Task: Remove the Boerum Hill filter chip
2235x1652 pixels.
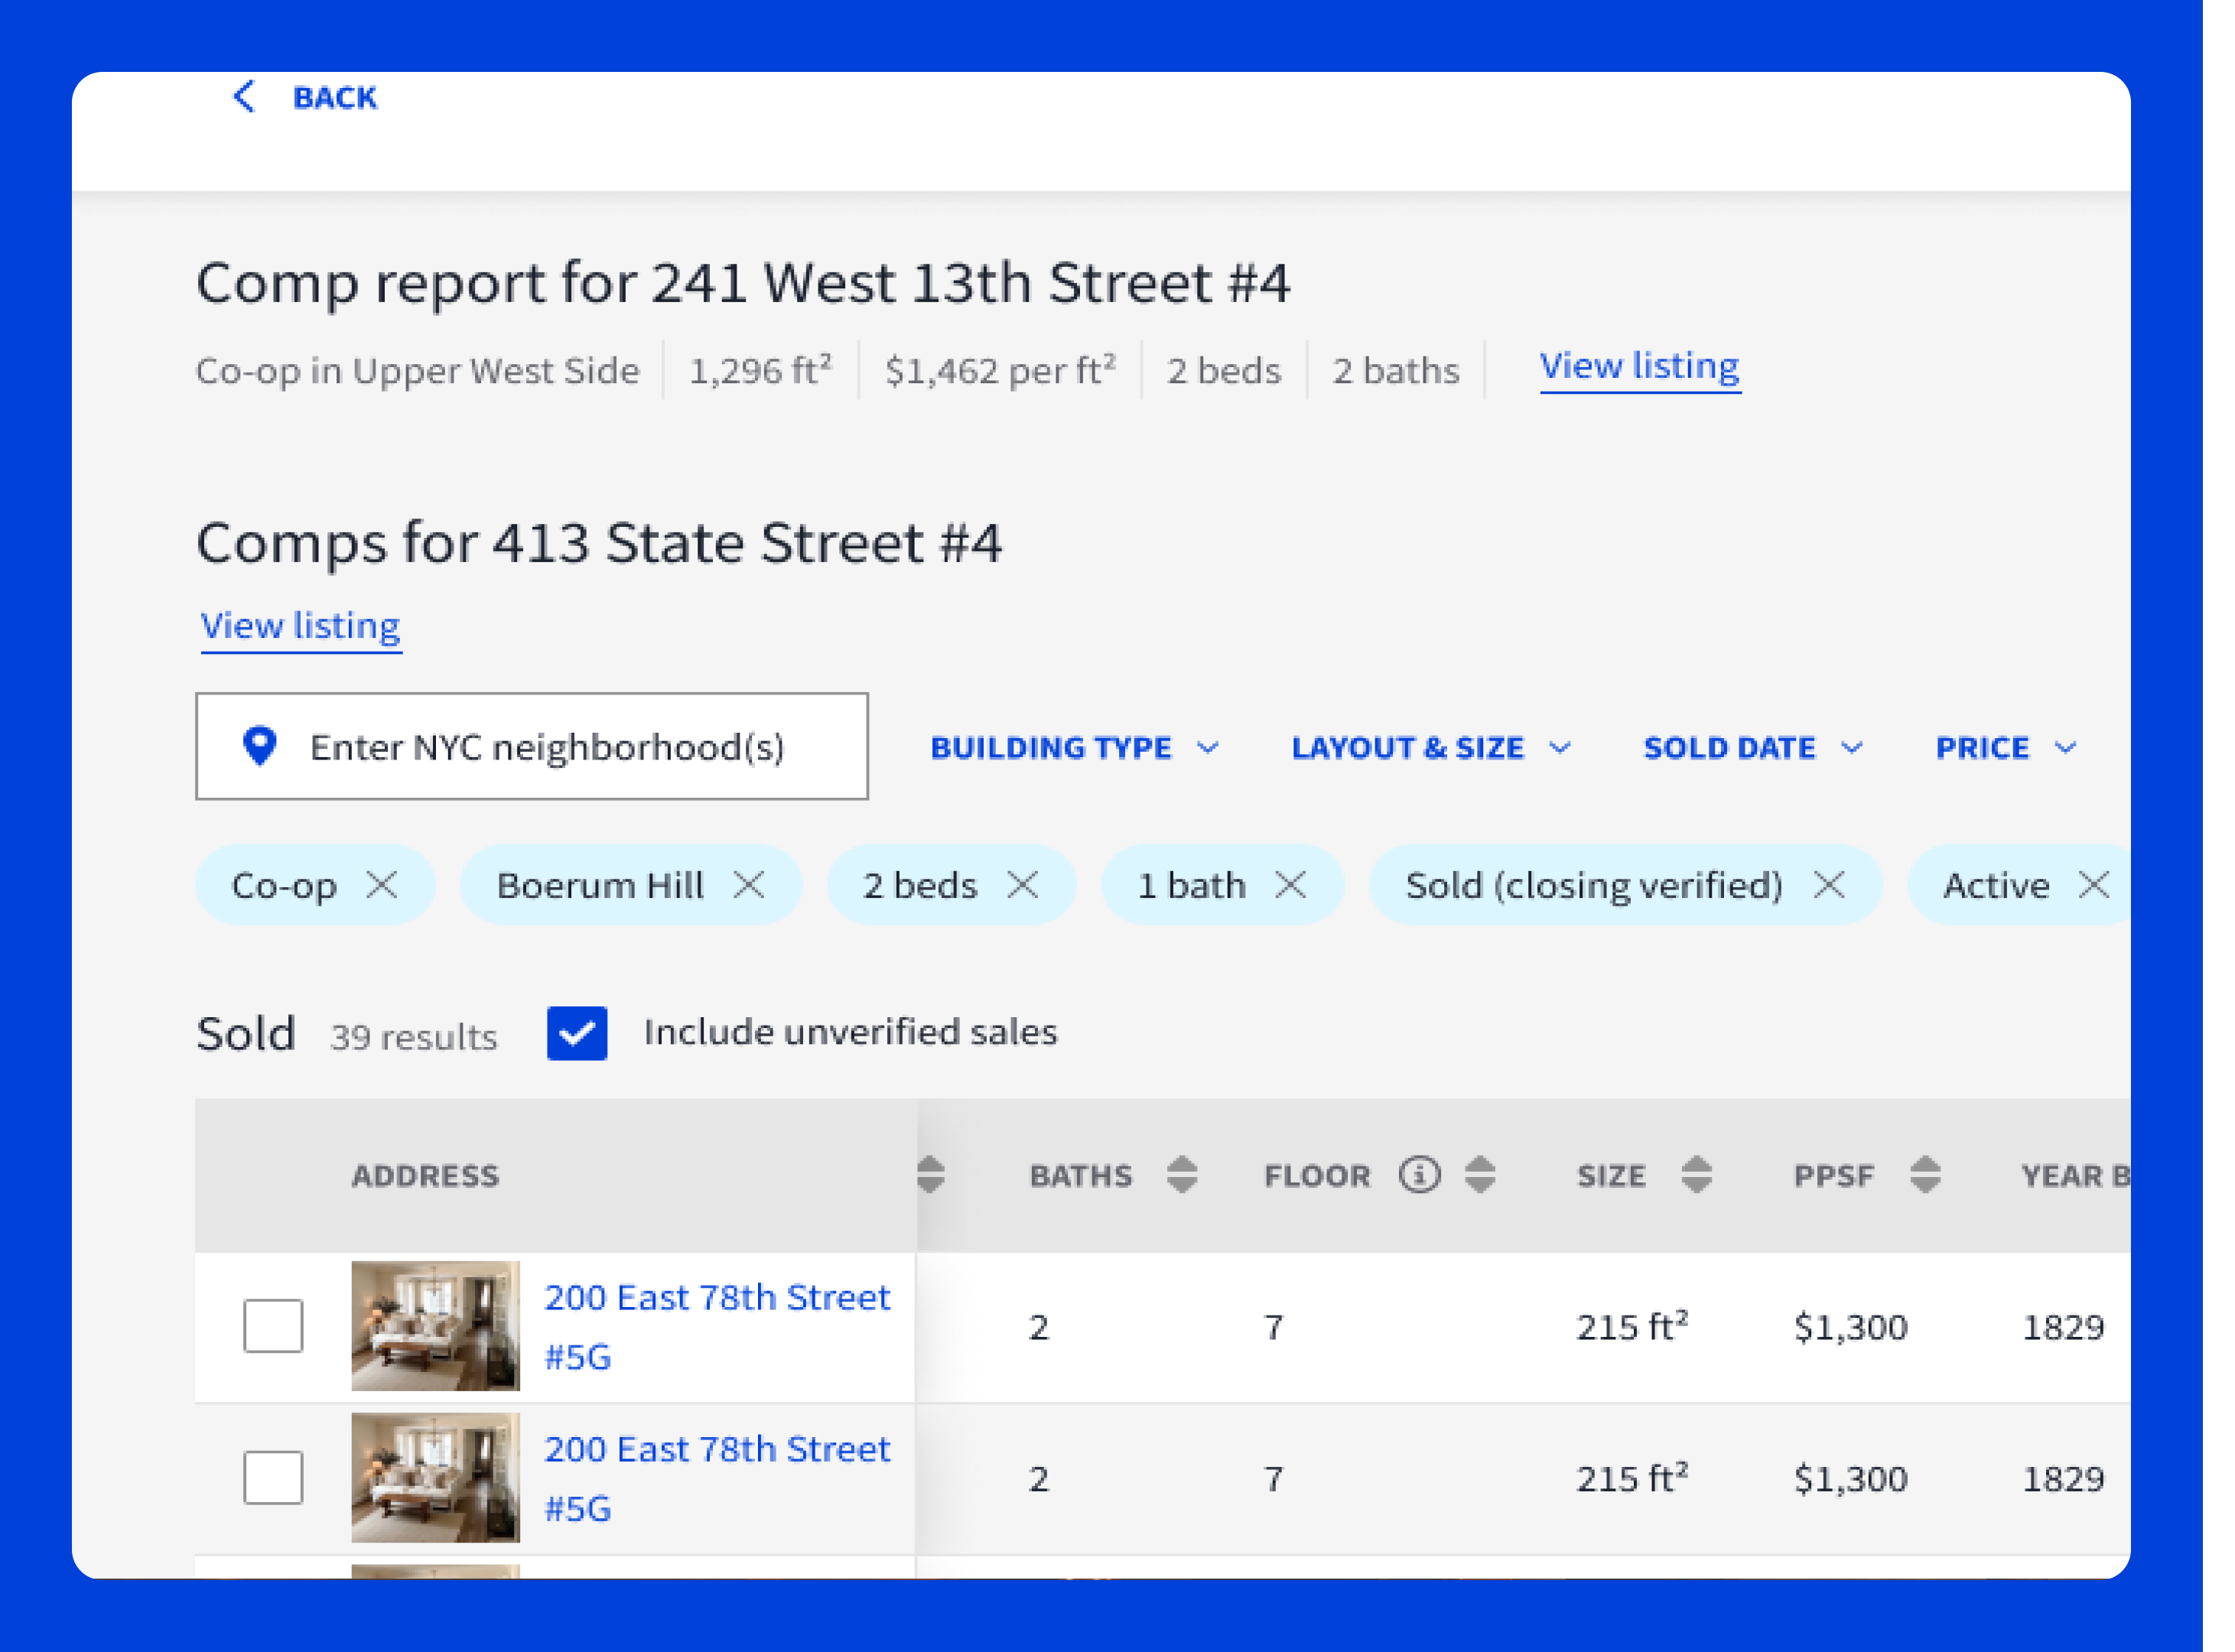Action: pos(749,885)
